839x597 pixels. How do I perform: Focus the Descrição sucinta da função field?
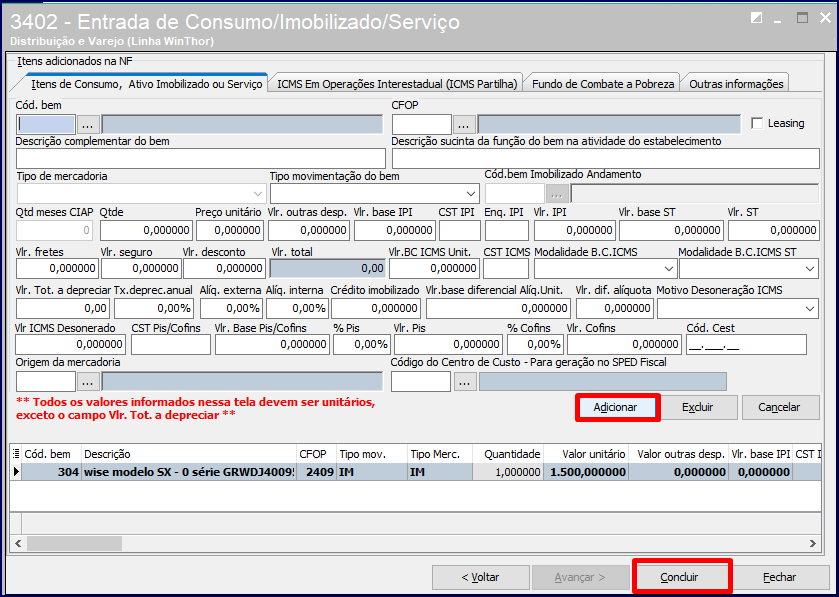(x=606, y=159)
